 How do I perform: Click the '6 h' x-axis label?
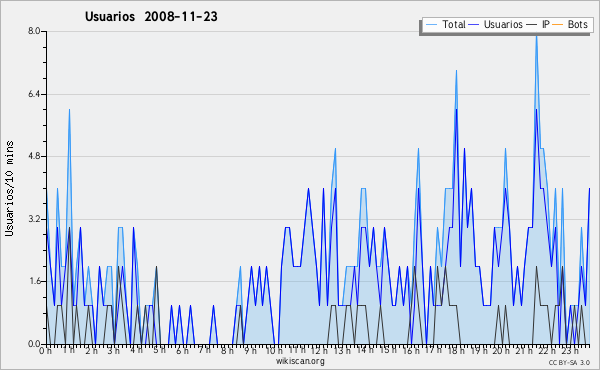pyautogui.click(x=182, y=351)
